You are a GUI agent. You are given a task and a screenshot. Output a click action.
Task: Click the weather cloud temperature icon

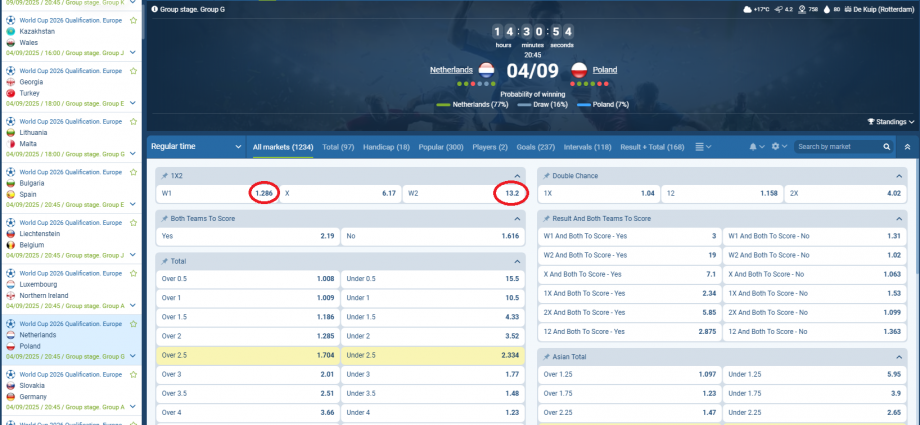pos(748,9)
